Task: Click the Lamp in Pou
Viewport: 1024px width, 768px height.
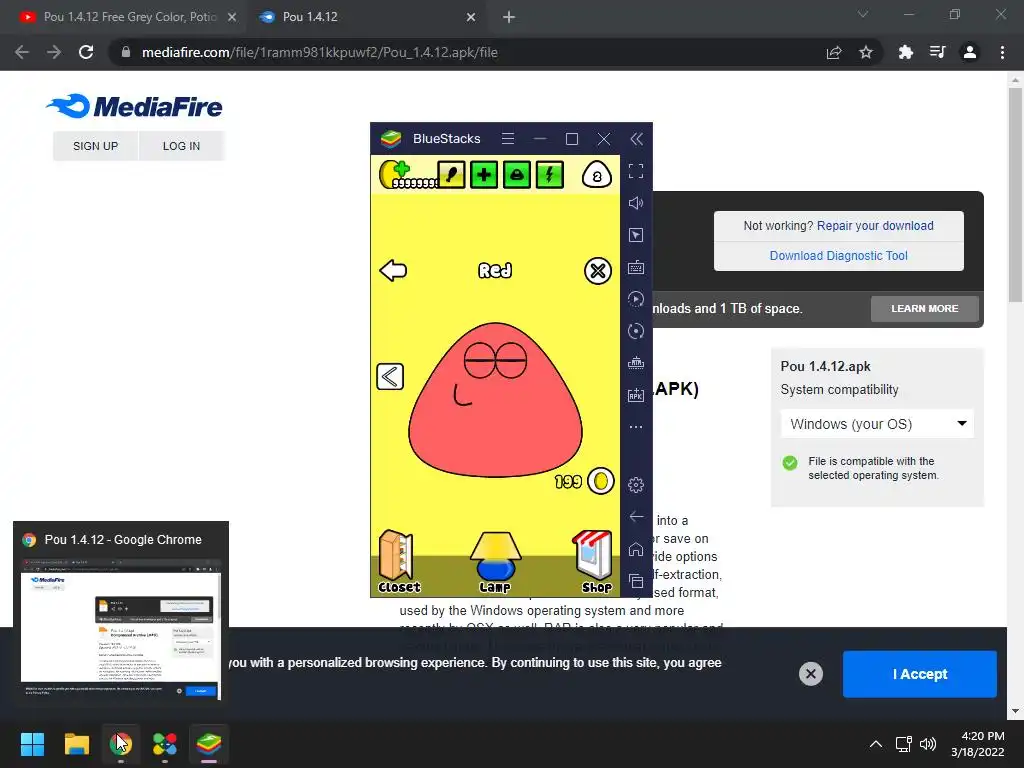Action: pos(495,562)
